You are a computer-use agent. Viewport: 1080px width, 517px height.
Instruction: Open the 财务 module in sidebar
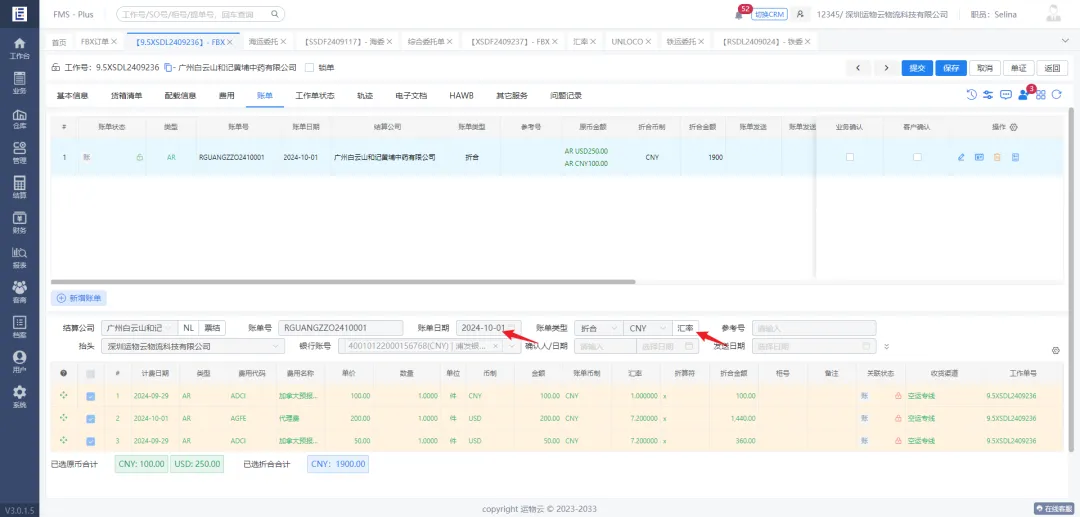(19, 222)
